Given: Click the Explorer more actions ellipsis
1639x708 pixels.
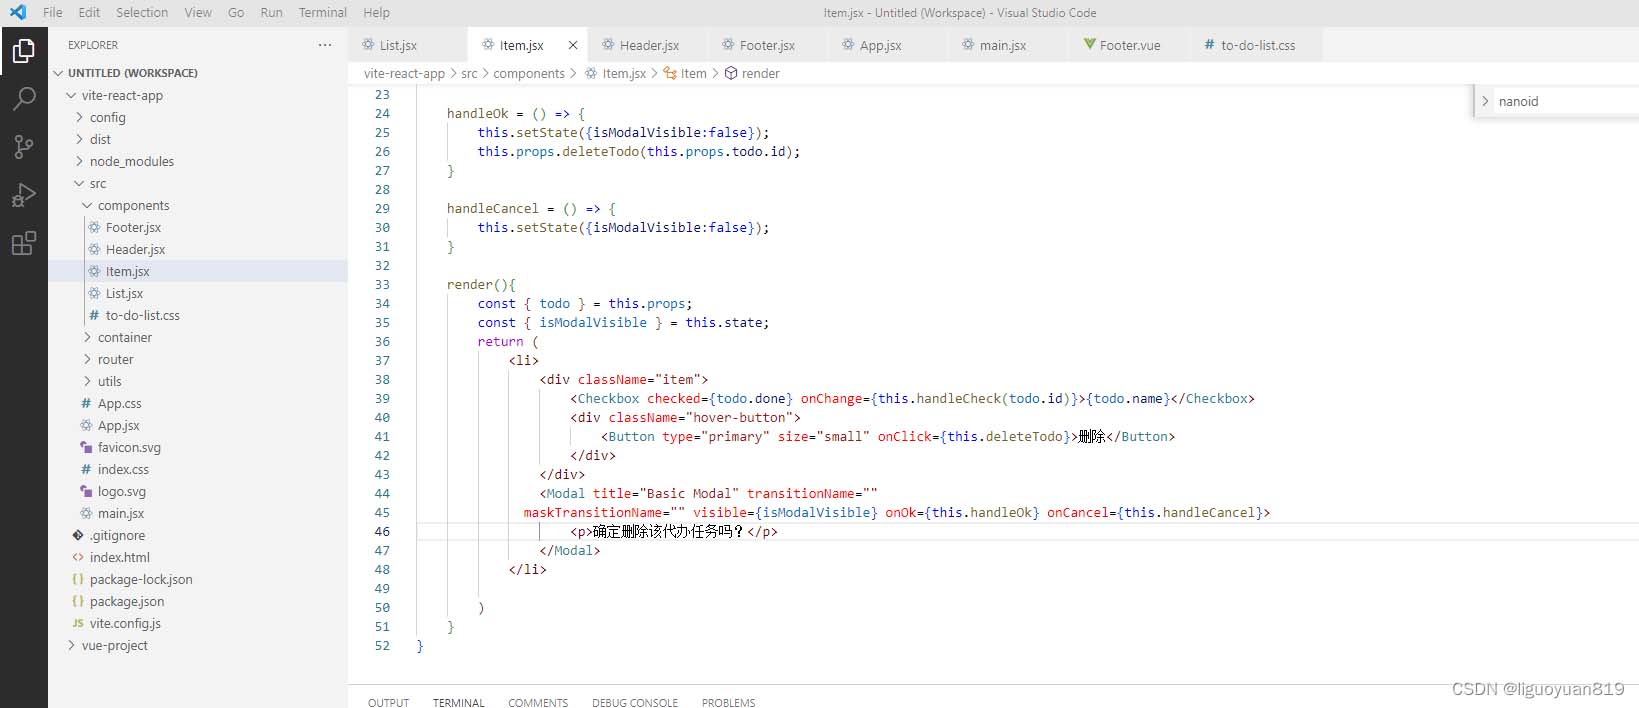Looking at the screenshot, I should pos(324,45).
